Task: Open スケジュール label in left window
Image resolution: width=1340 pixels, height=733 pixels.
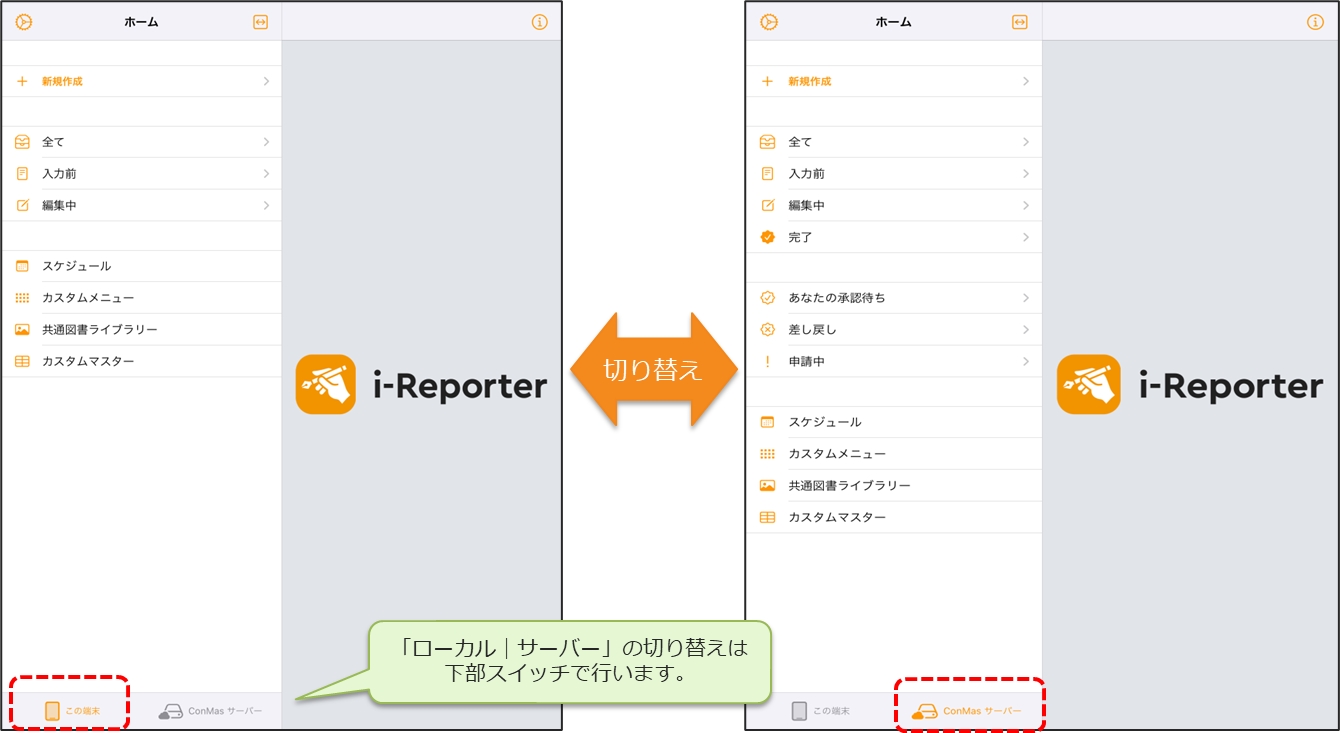Action: [76, 266]
